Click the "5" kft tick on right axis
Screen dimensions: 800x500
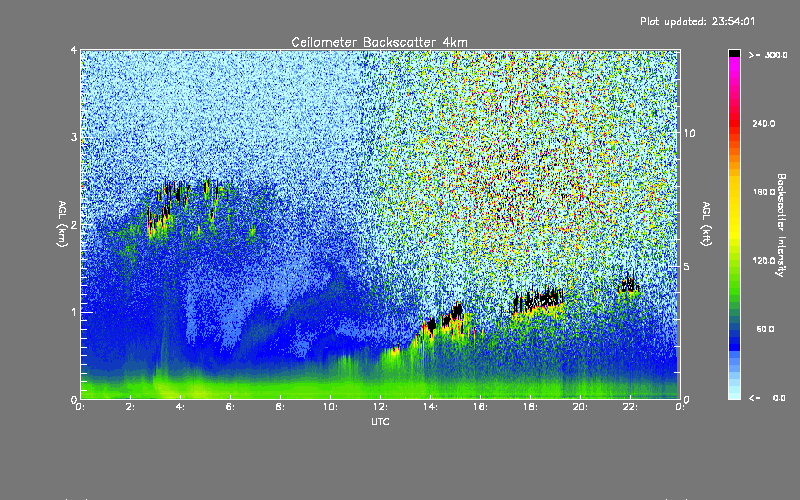[686, 267]
